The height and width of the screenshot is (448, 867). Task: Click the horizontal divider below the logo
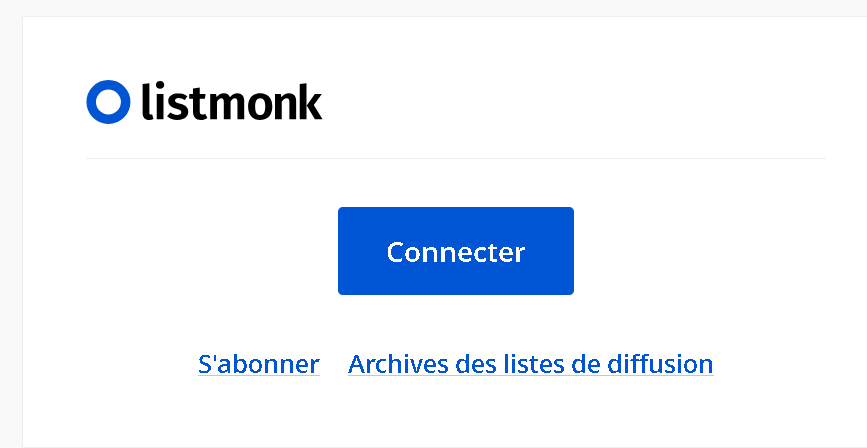pos(455,158)
